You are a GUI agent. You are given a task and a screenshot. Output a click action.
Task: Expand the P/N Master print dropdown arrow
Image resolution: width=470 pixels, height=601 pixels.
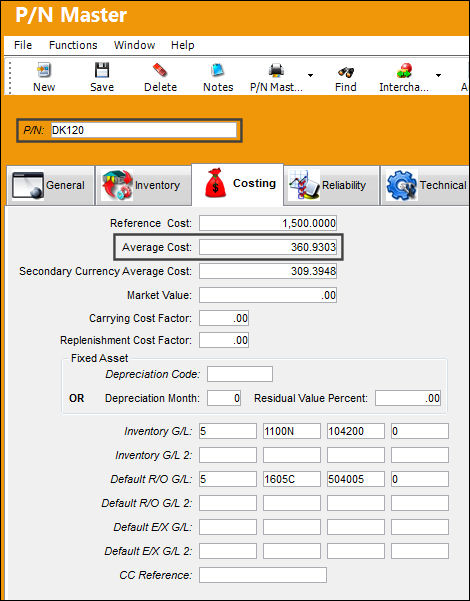(x=310, y=75)
